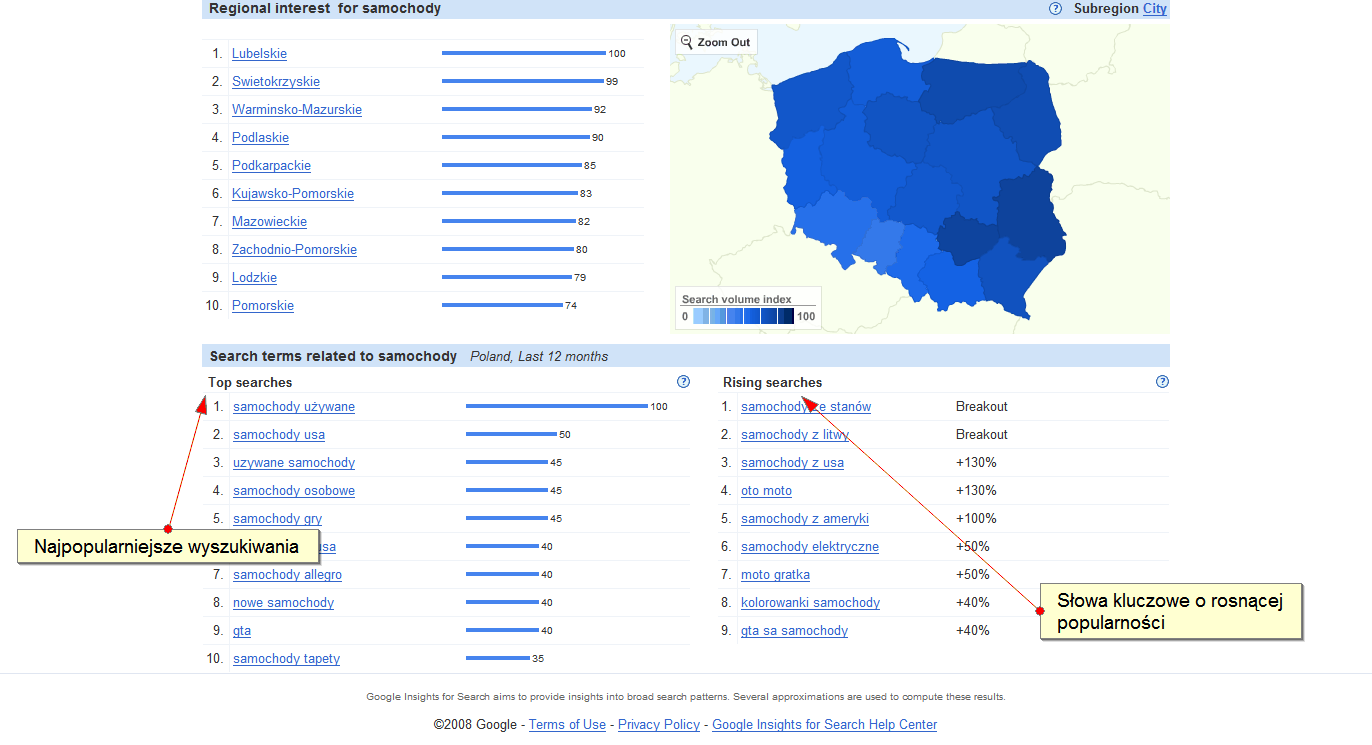Image resolution: width=1372 pixels, height=745 pixels.
Task: Open the 'nowe samochody' search term
Action: click(x=283, y=603)
